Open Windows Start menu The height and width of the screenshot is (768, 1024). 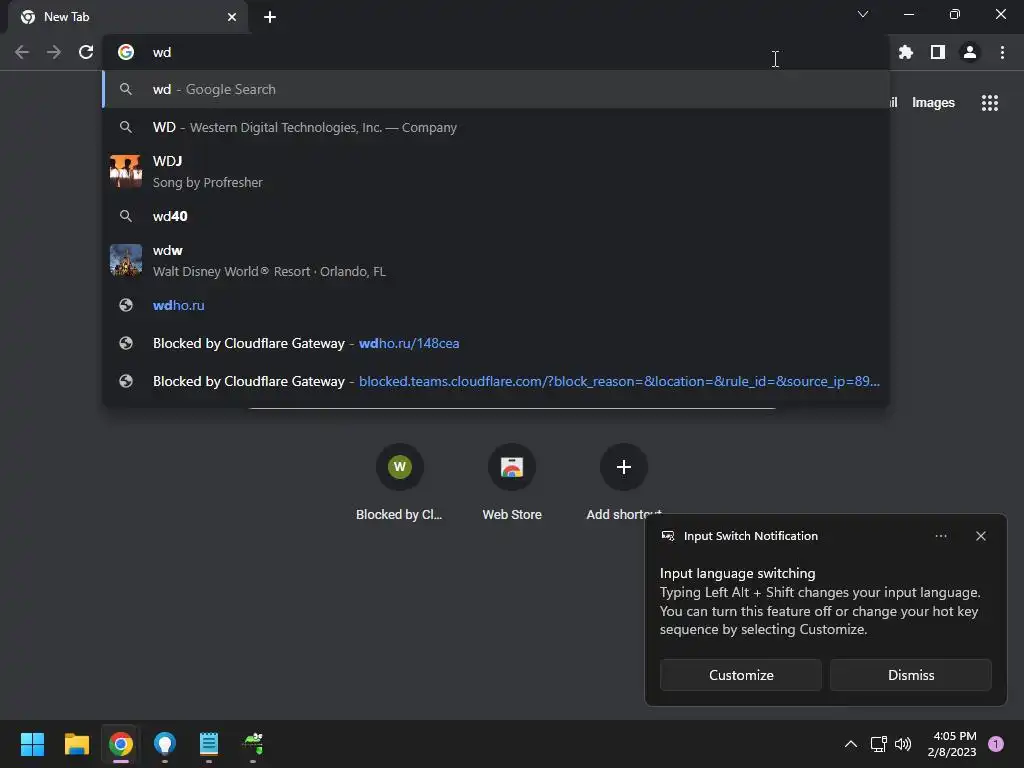[x=32, y=744]
